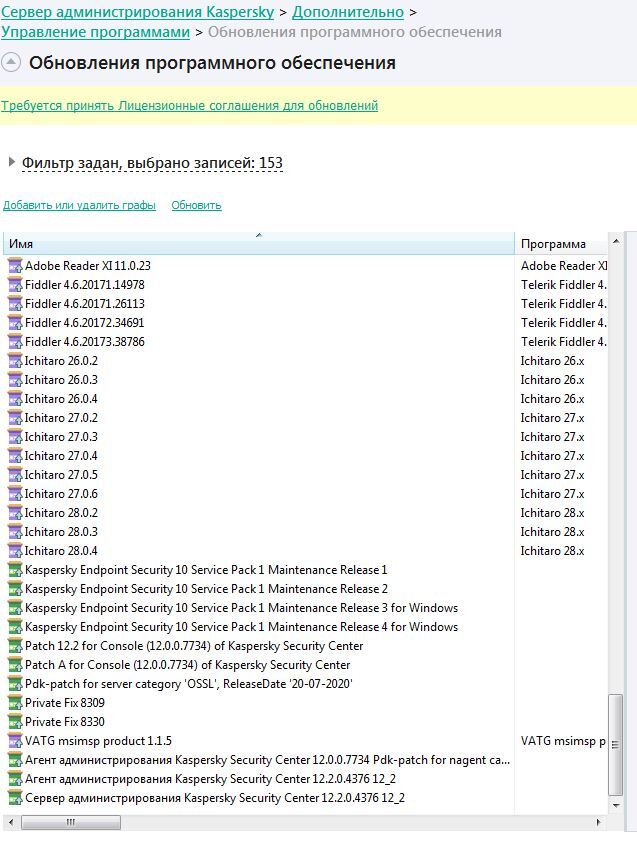Click the icon beside Fiddler 4.6.20173.38786
Viewport: 637px width, 850px height.
coord(15,342)
